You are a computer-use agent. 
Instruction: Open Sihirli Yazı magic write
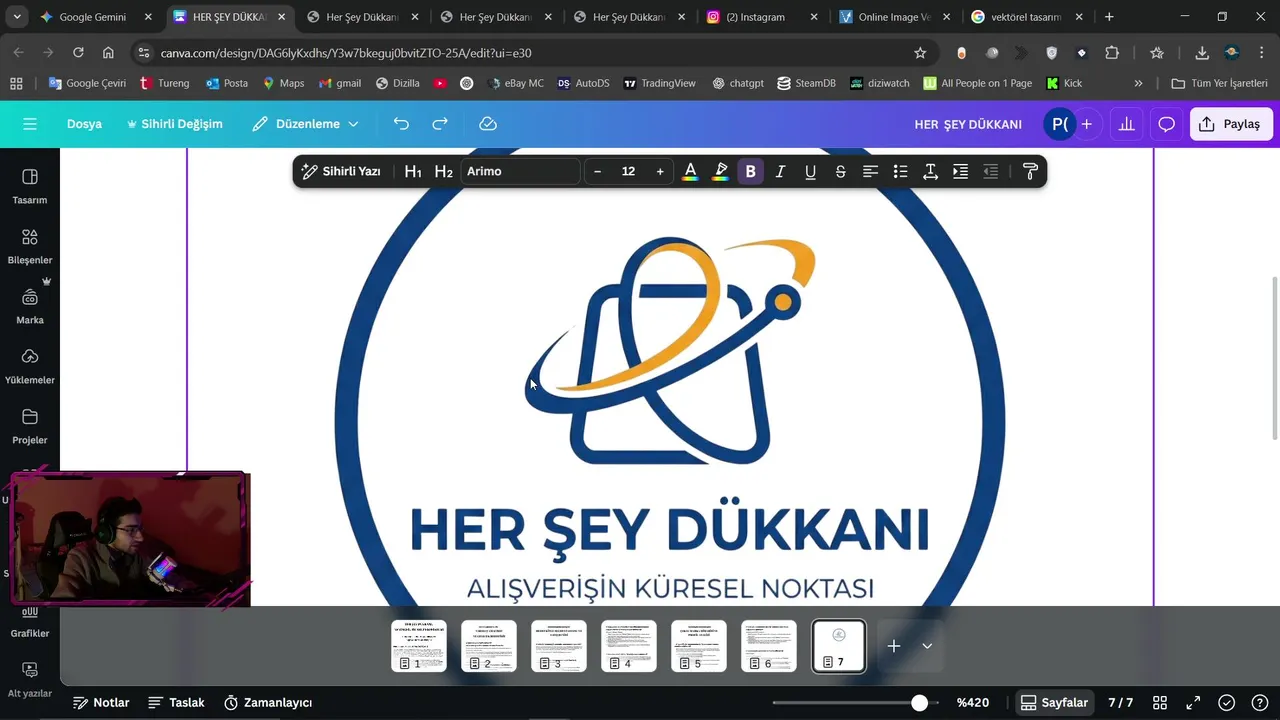341,171
